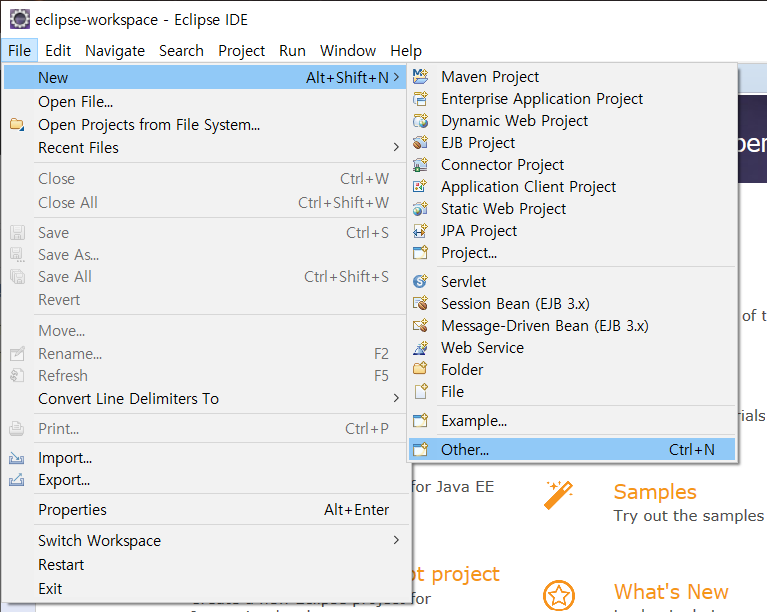The height and width of the screenshot is (612, 767).
Task: Click the Dynamic Web Project globe icon
Action: (x=420, y=121)
